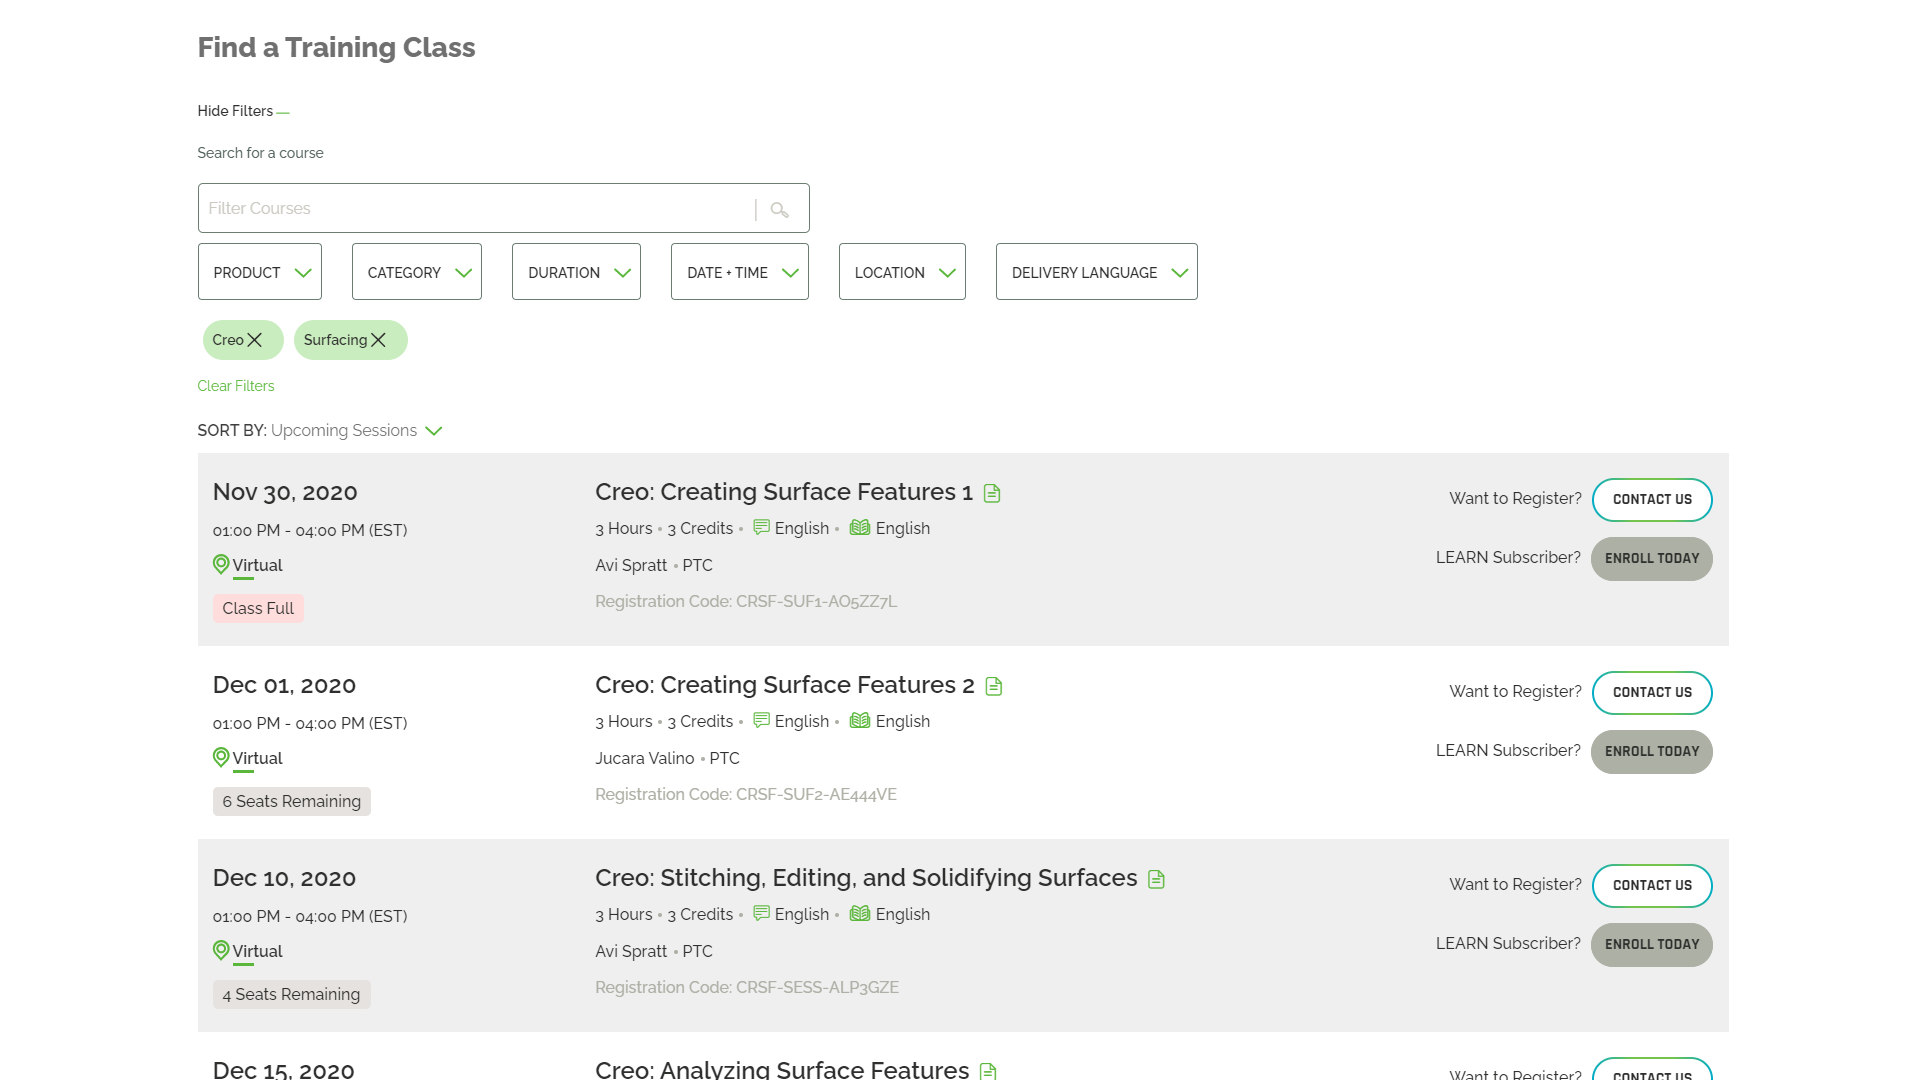
Task: Open the DATE + TIME dropdown
Action: point(740,272)
